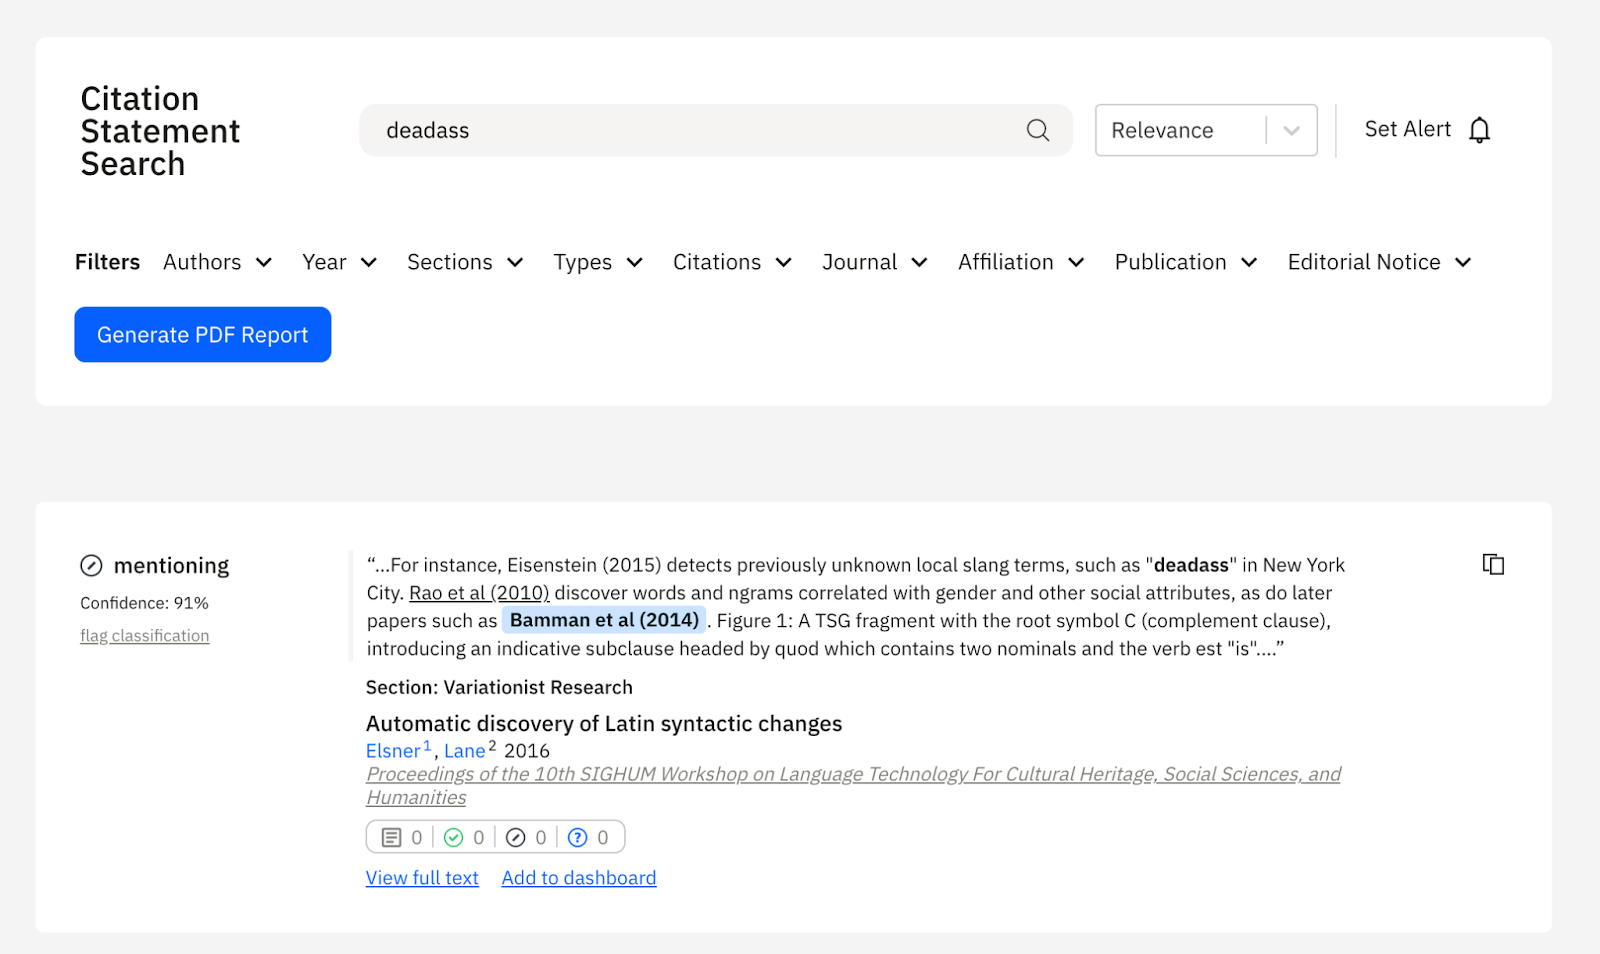Expand the Journal filter dropdown
This screenshot has width=1600, height=954.
pos(874,262)
